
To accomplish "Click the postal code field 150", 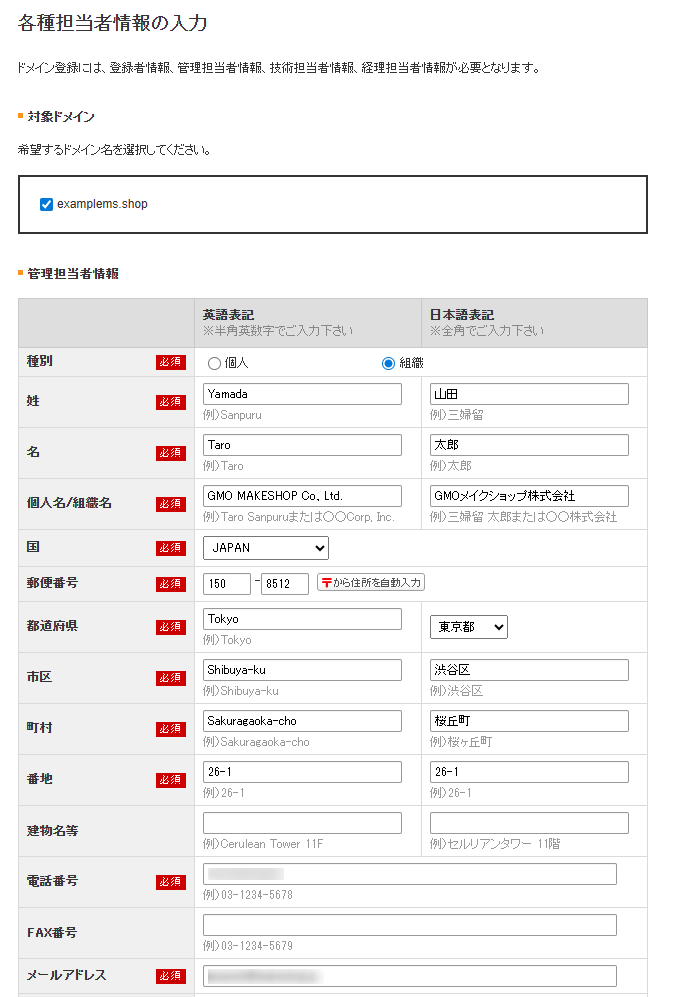I will 226,584.
